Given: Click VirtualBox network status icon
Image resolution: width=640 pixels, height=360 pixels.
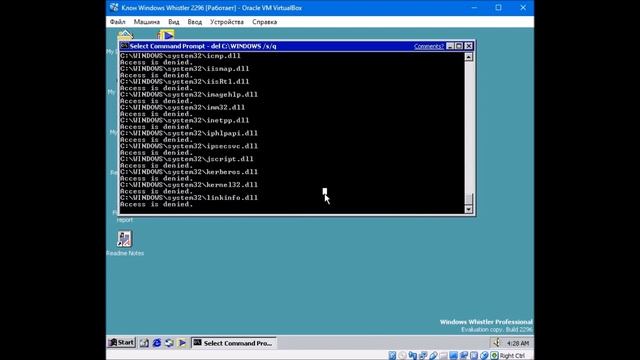Looking at the screenshot, I should [423, 356].
